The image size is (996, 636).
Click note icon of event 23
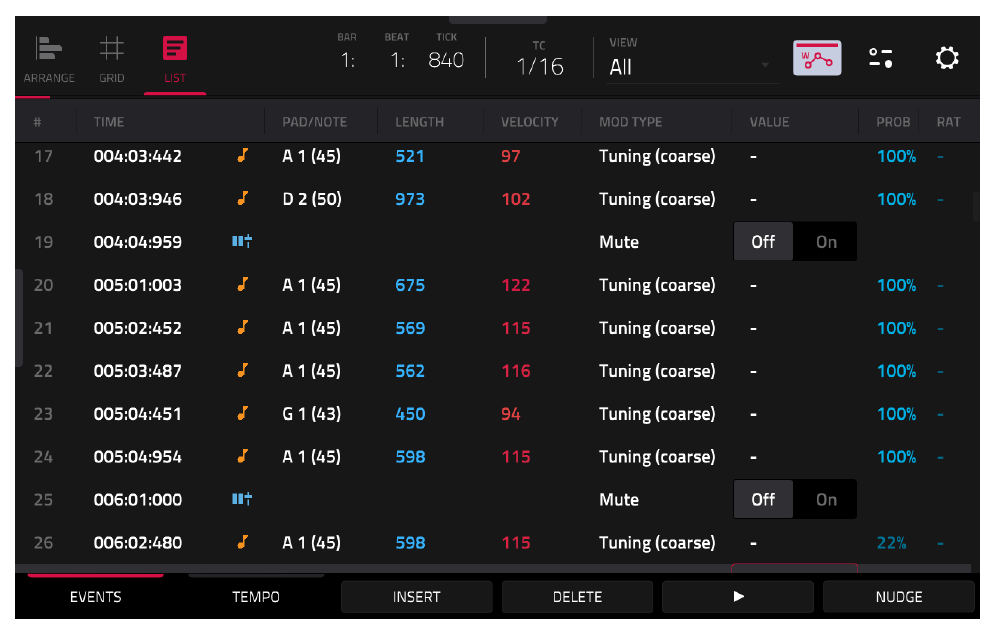242,414
